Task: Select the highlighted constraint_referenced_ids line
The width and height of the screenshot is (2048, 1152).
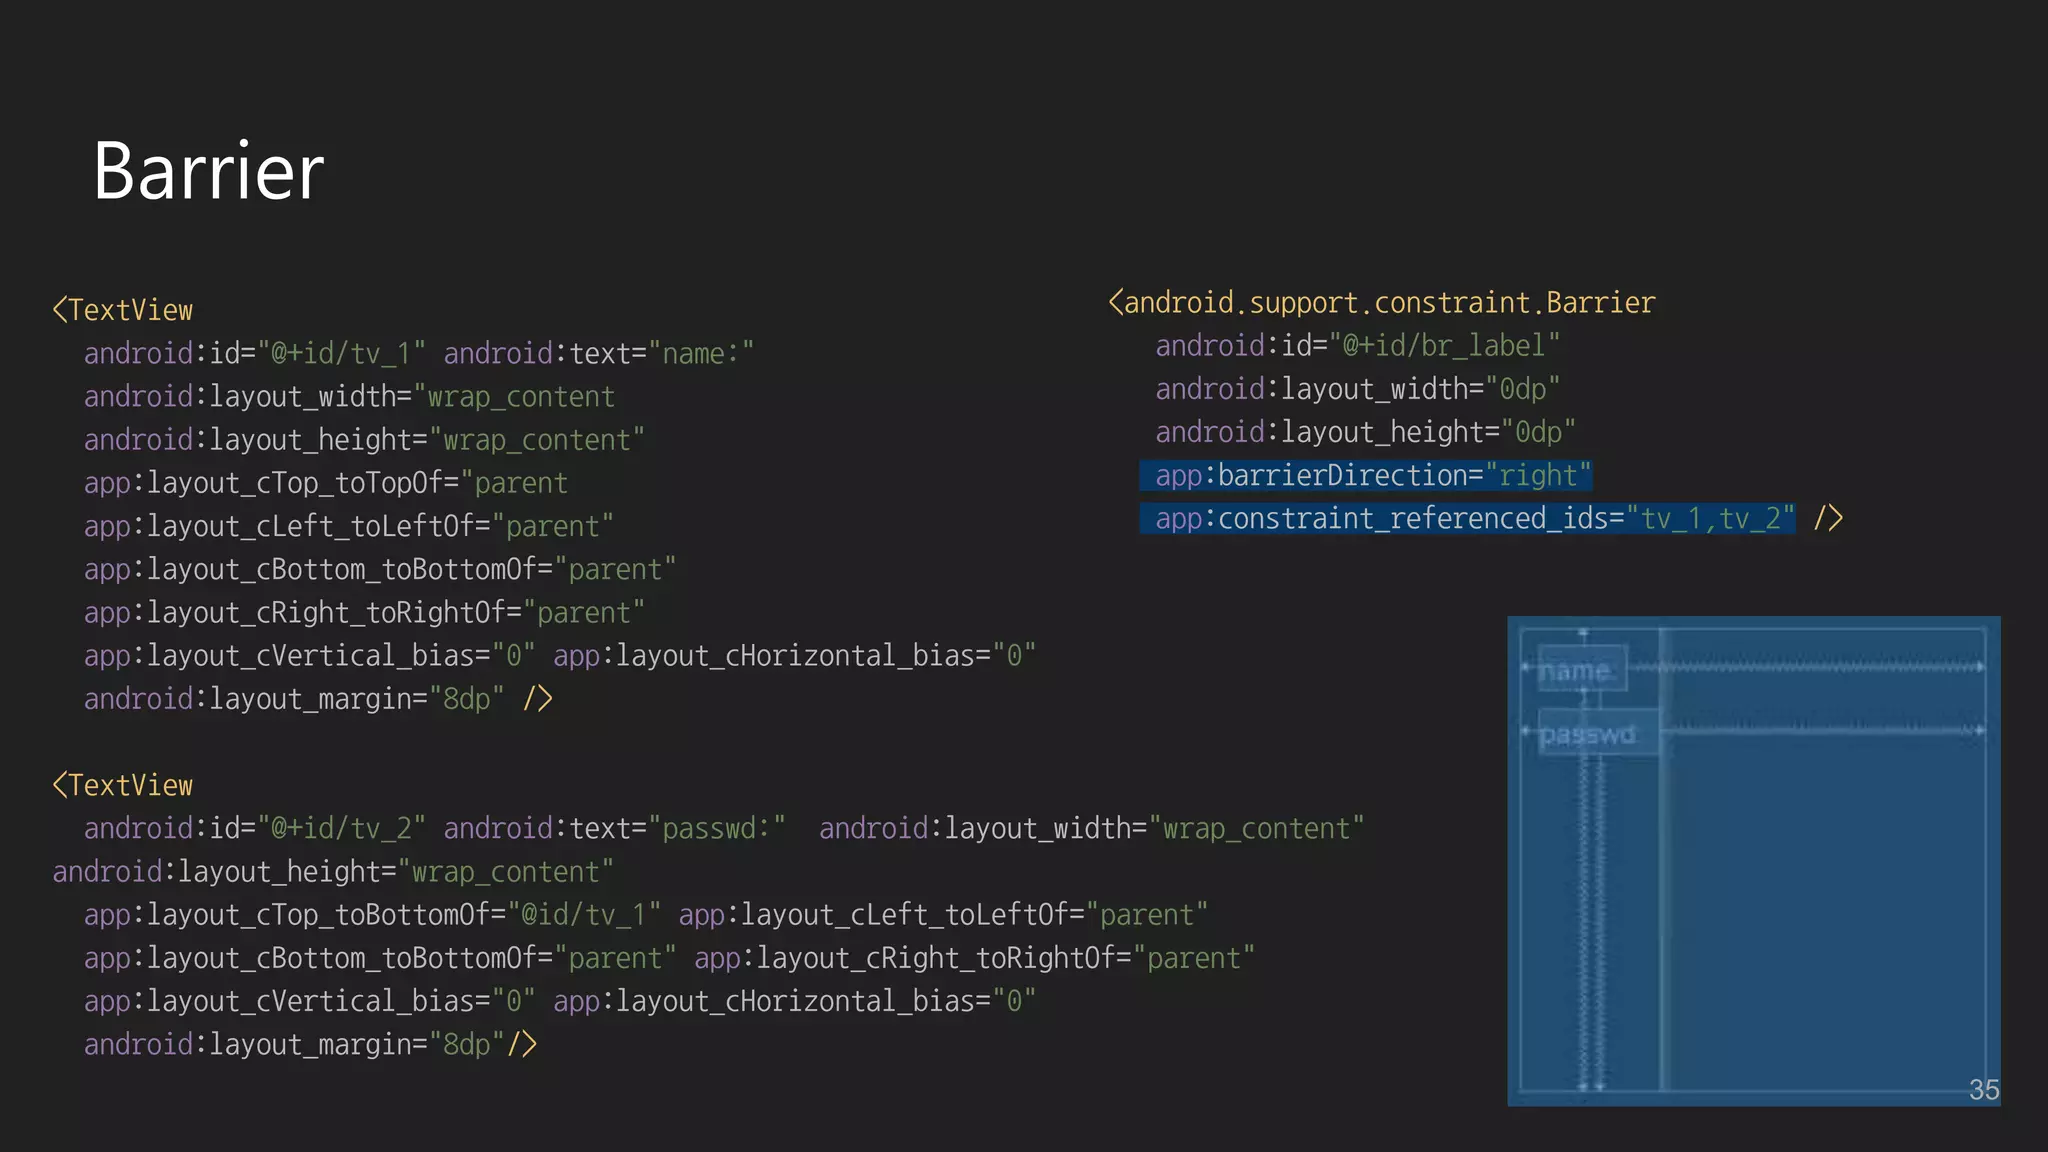Action: tap(1467, 519)
